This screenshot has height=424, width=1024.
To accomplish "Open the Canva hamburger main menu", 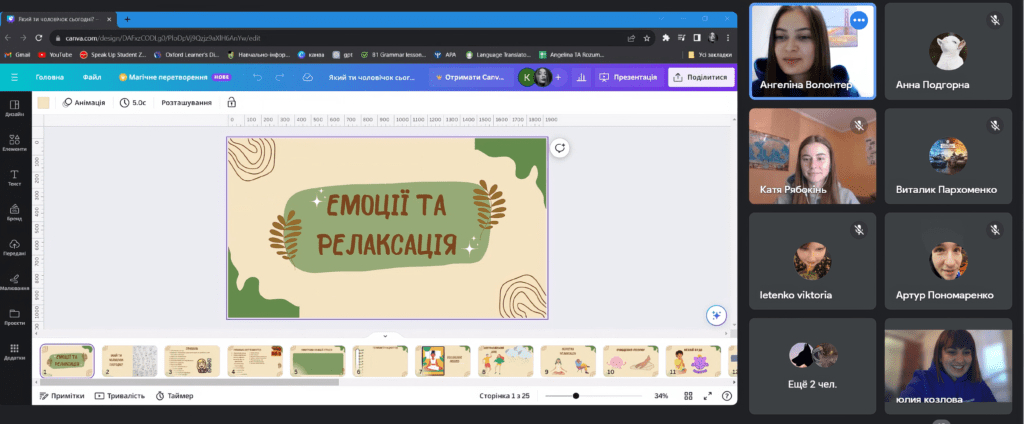I will (x=14, y=77).
